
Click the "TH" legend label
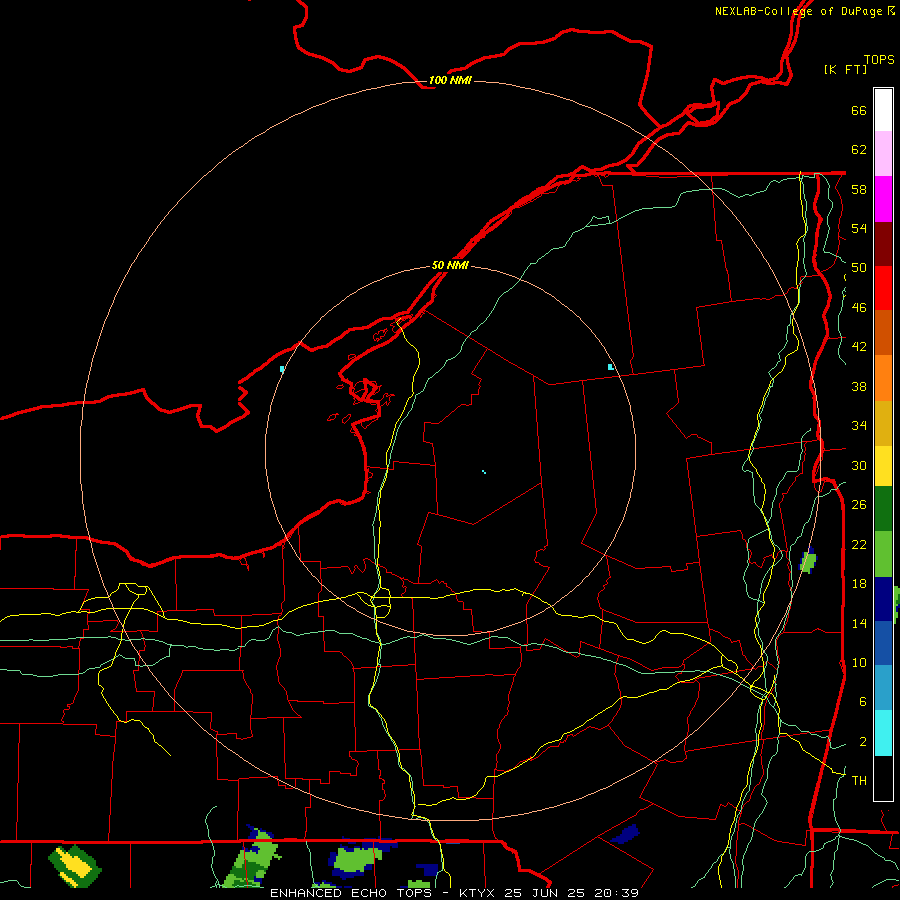(859, 781)
